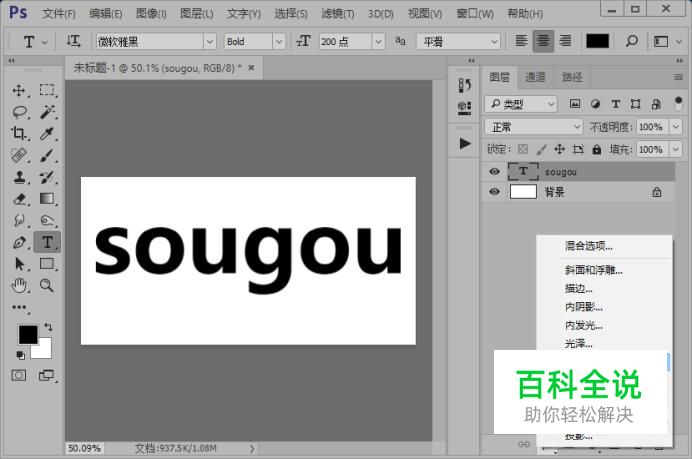Image resolution: width=692 pixels, height=459 pixels.
Task: Select the Lasso tool
Action: tap(19, 112)
